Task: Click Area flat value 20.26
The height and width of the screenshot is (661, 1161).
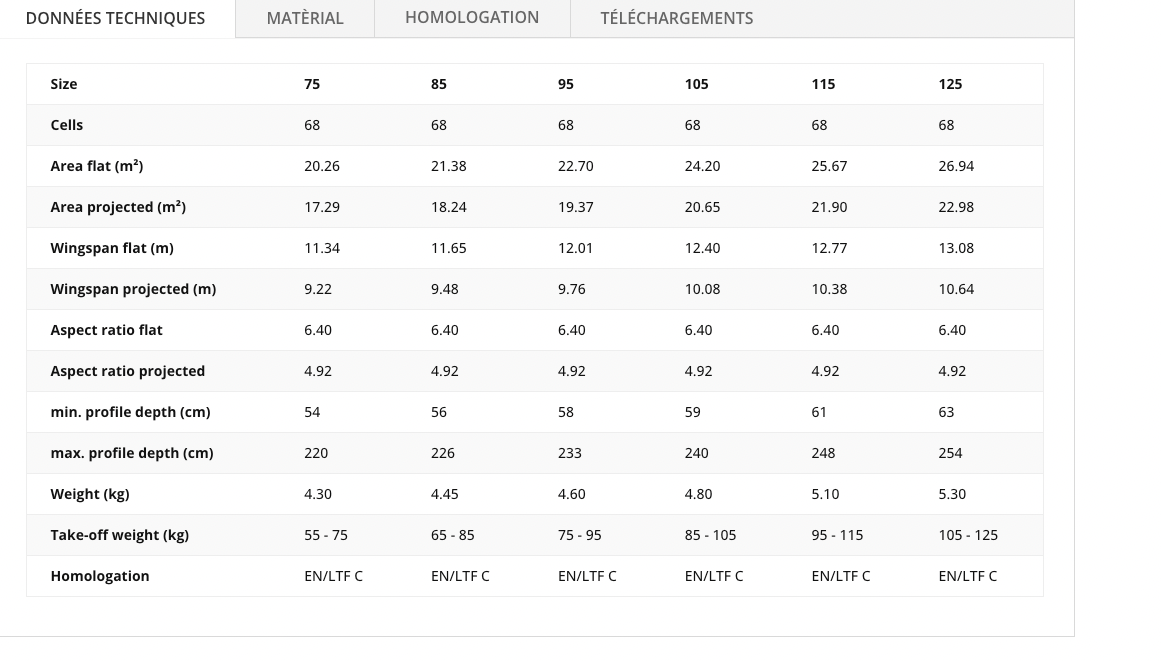Action: (x=322, y=167)
